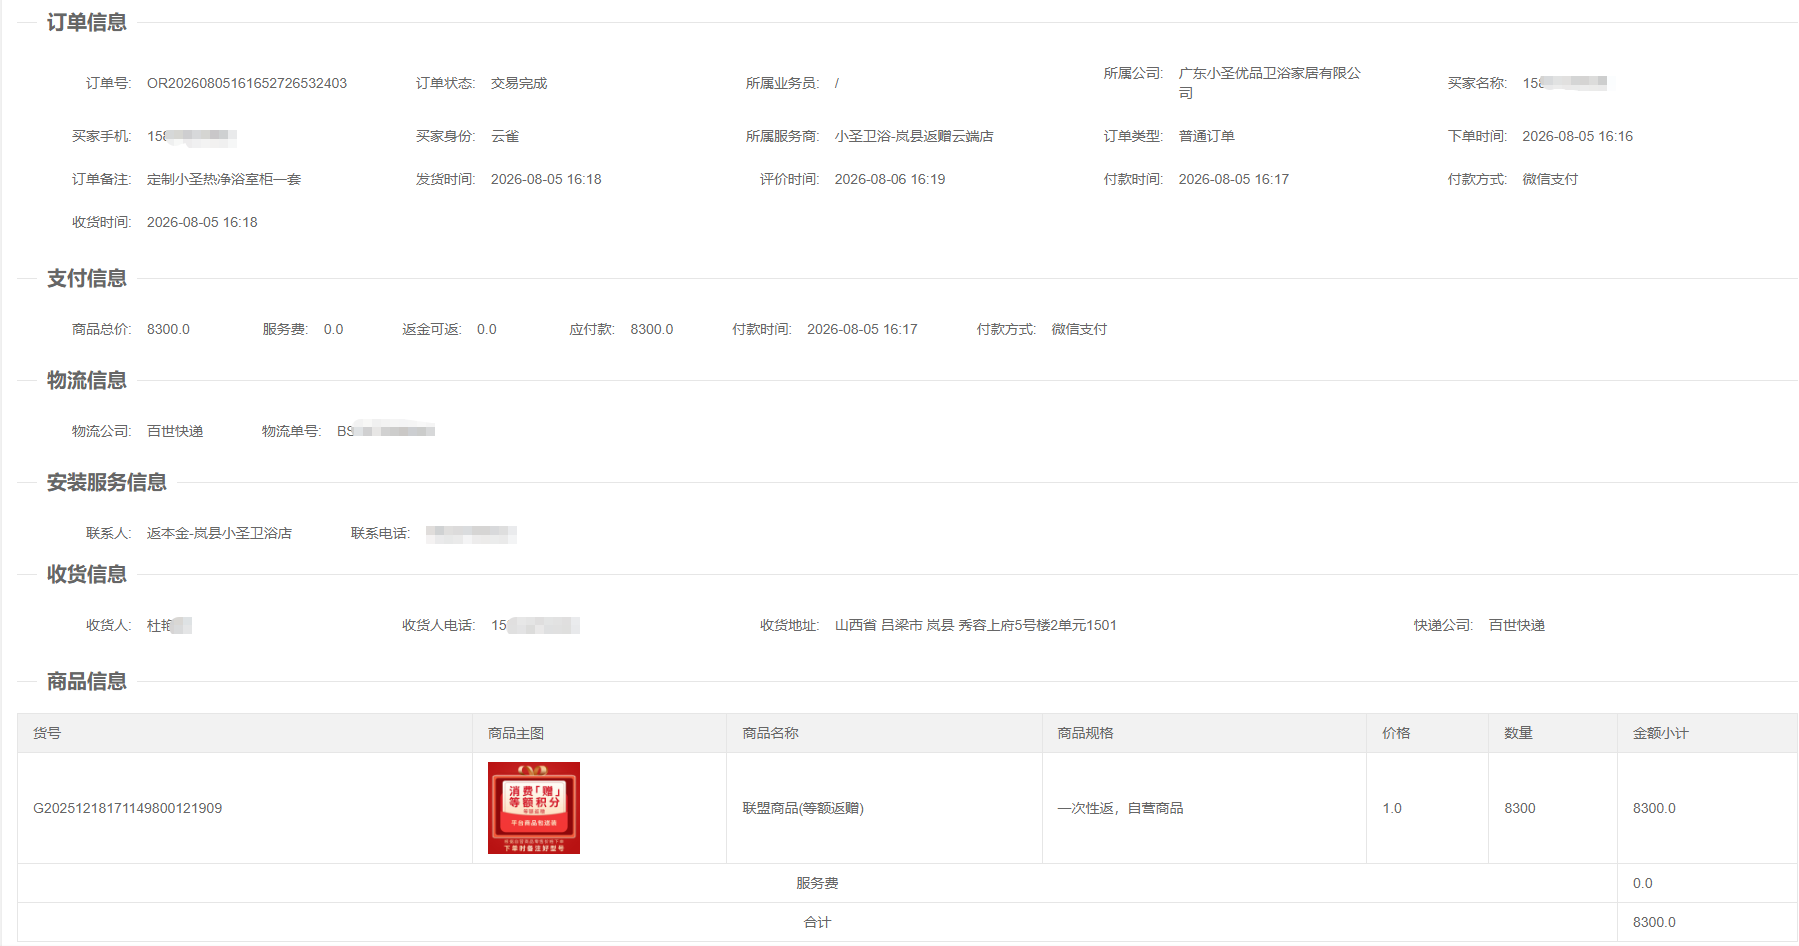
Task: Click courier company 百世快递 in 收货信息
Action: pos(1517,625)
